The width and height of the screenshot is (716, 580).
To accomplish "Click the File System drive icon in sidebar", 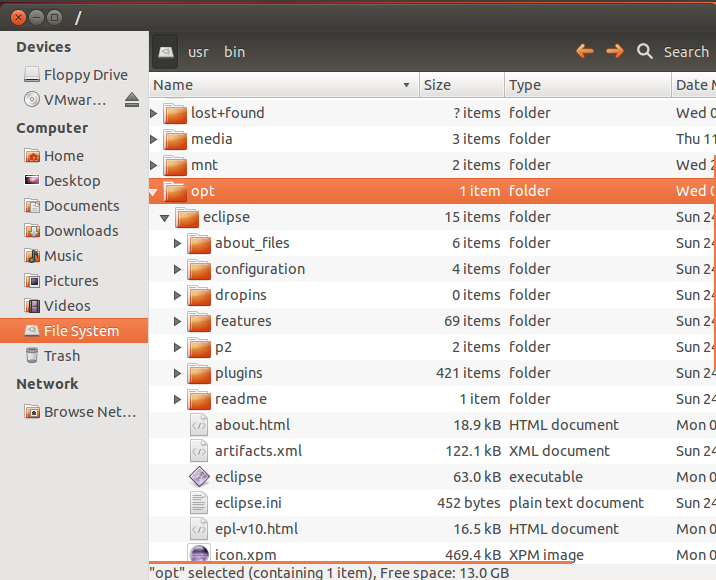I will click(32, 331).
